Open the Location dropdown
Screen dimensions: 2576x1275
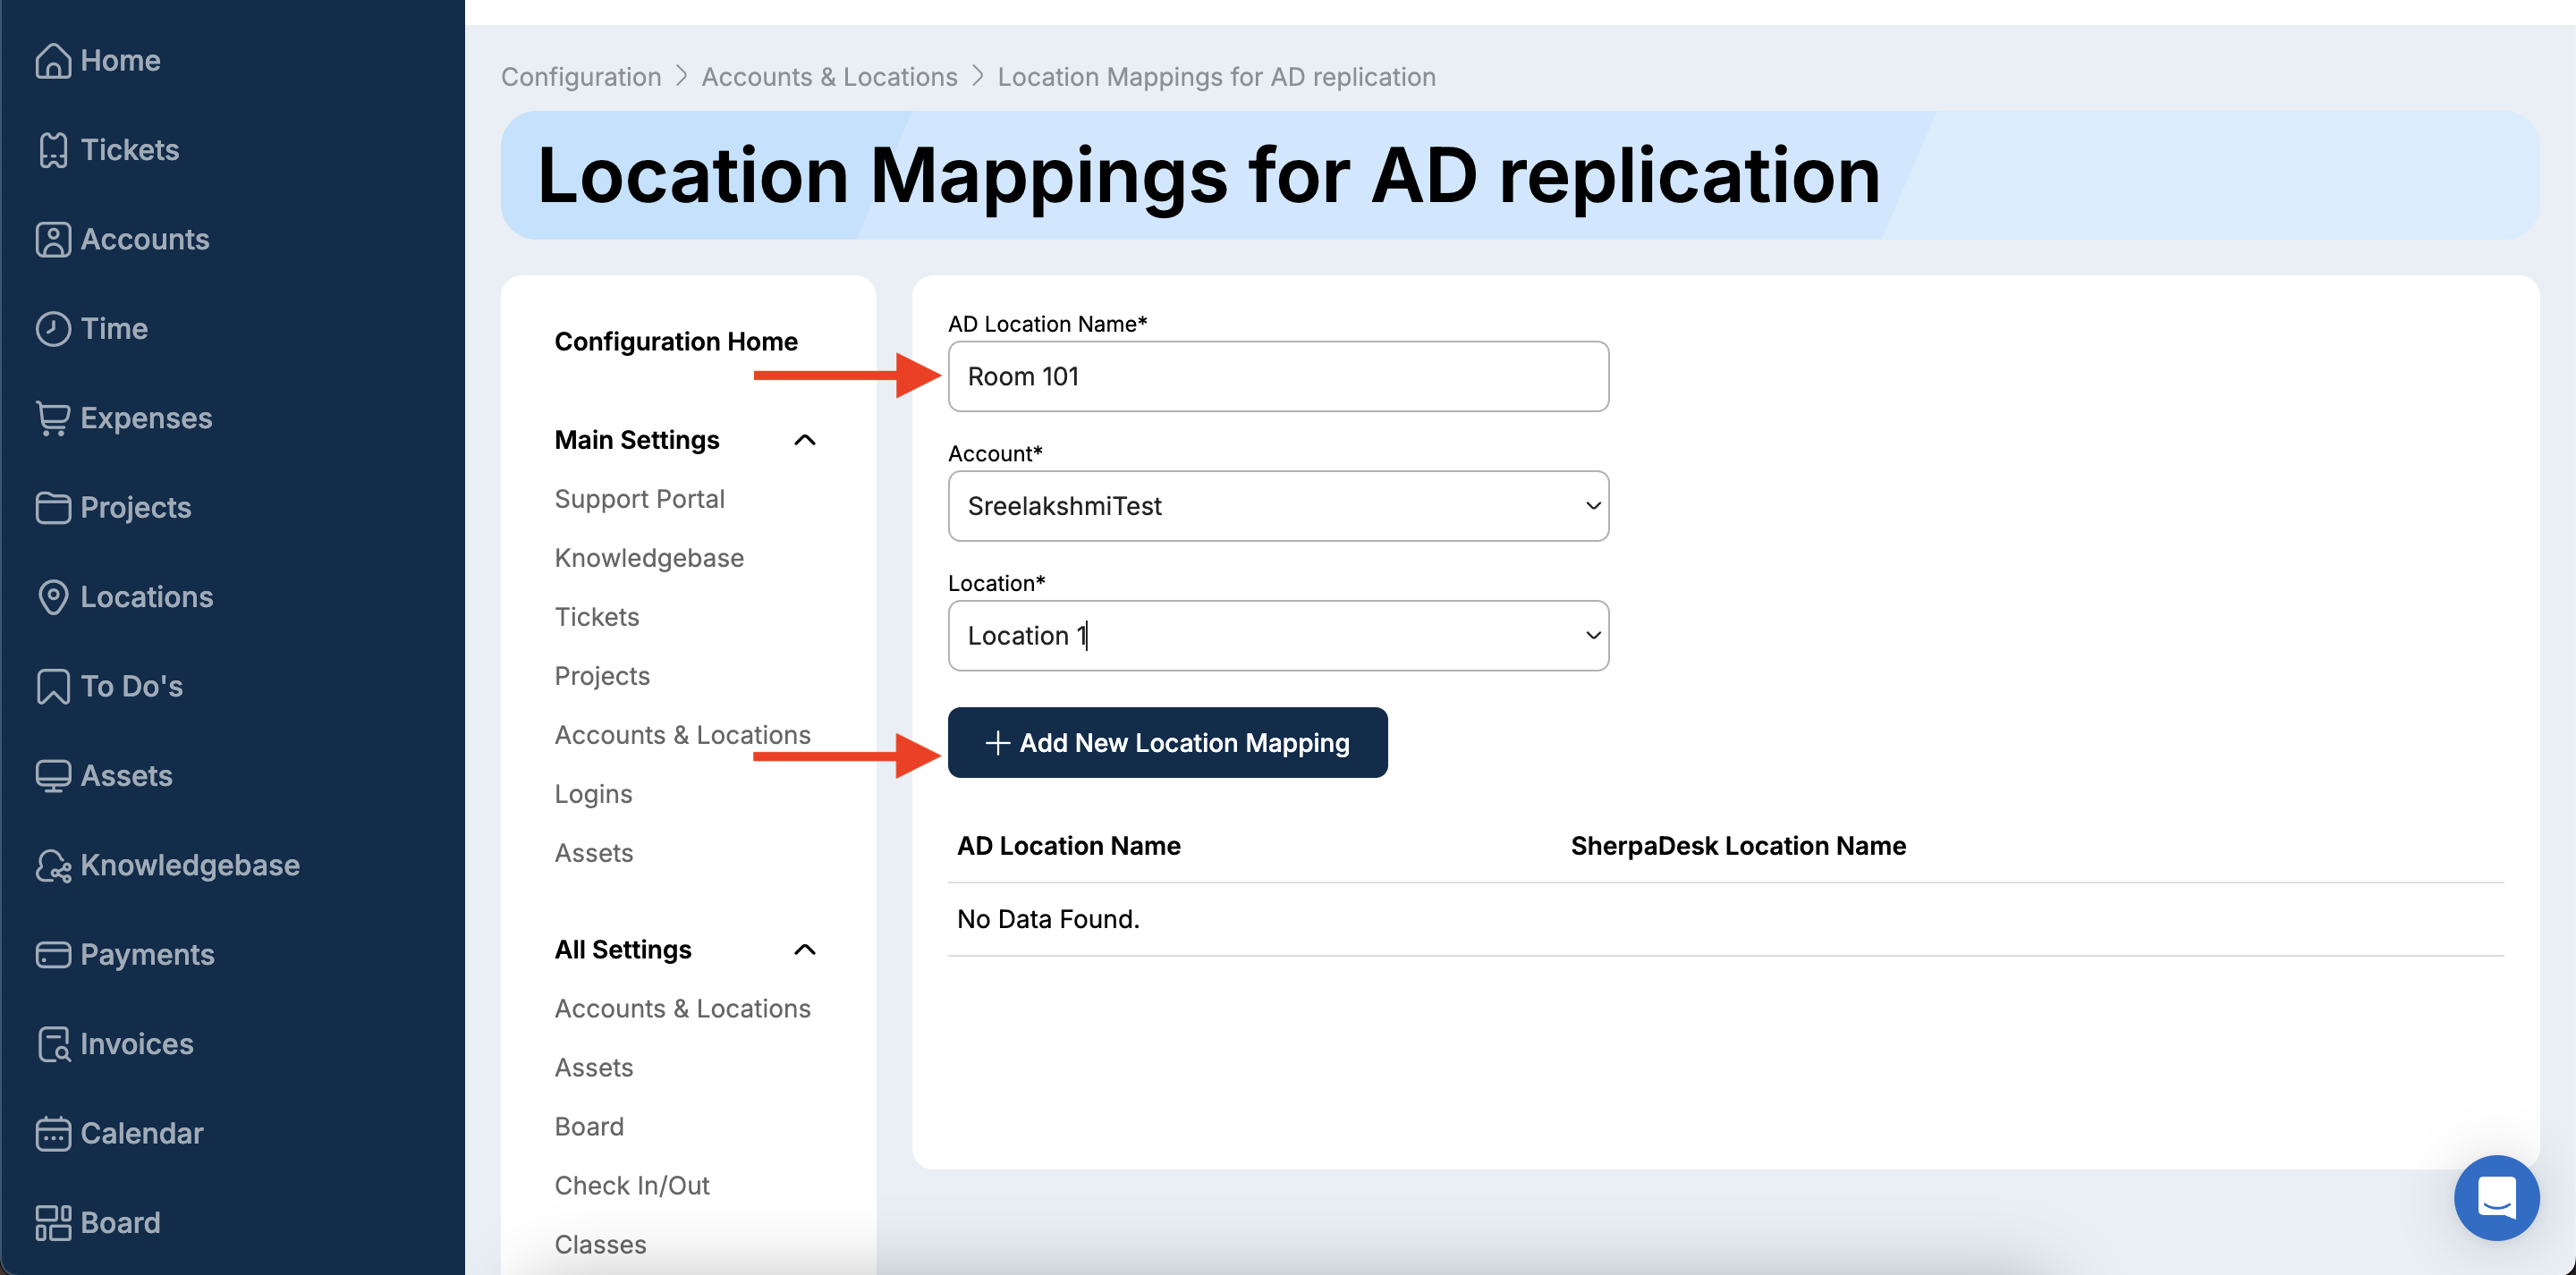pyautogui.click(x=1277, y=636)
